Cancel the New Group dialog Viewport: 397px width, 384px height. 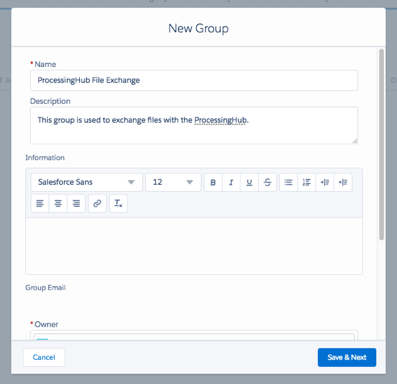coord(44,357)
